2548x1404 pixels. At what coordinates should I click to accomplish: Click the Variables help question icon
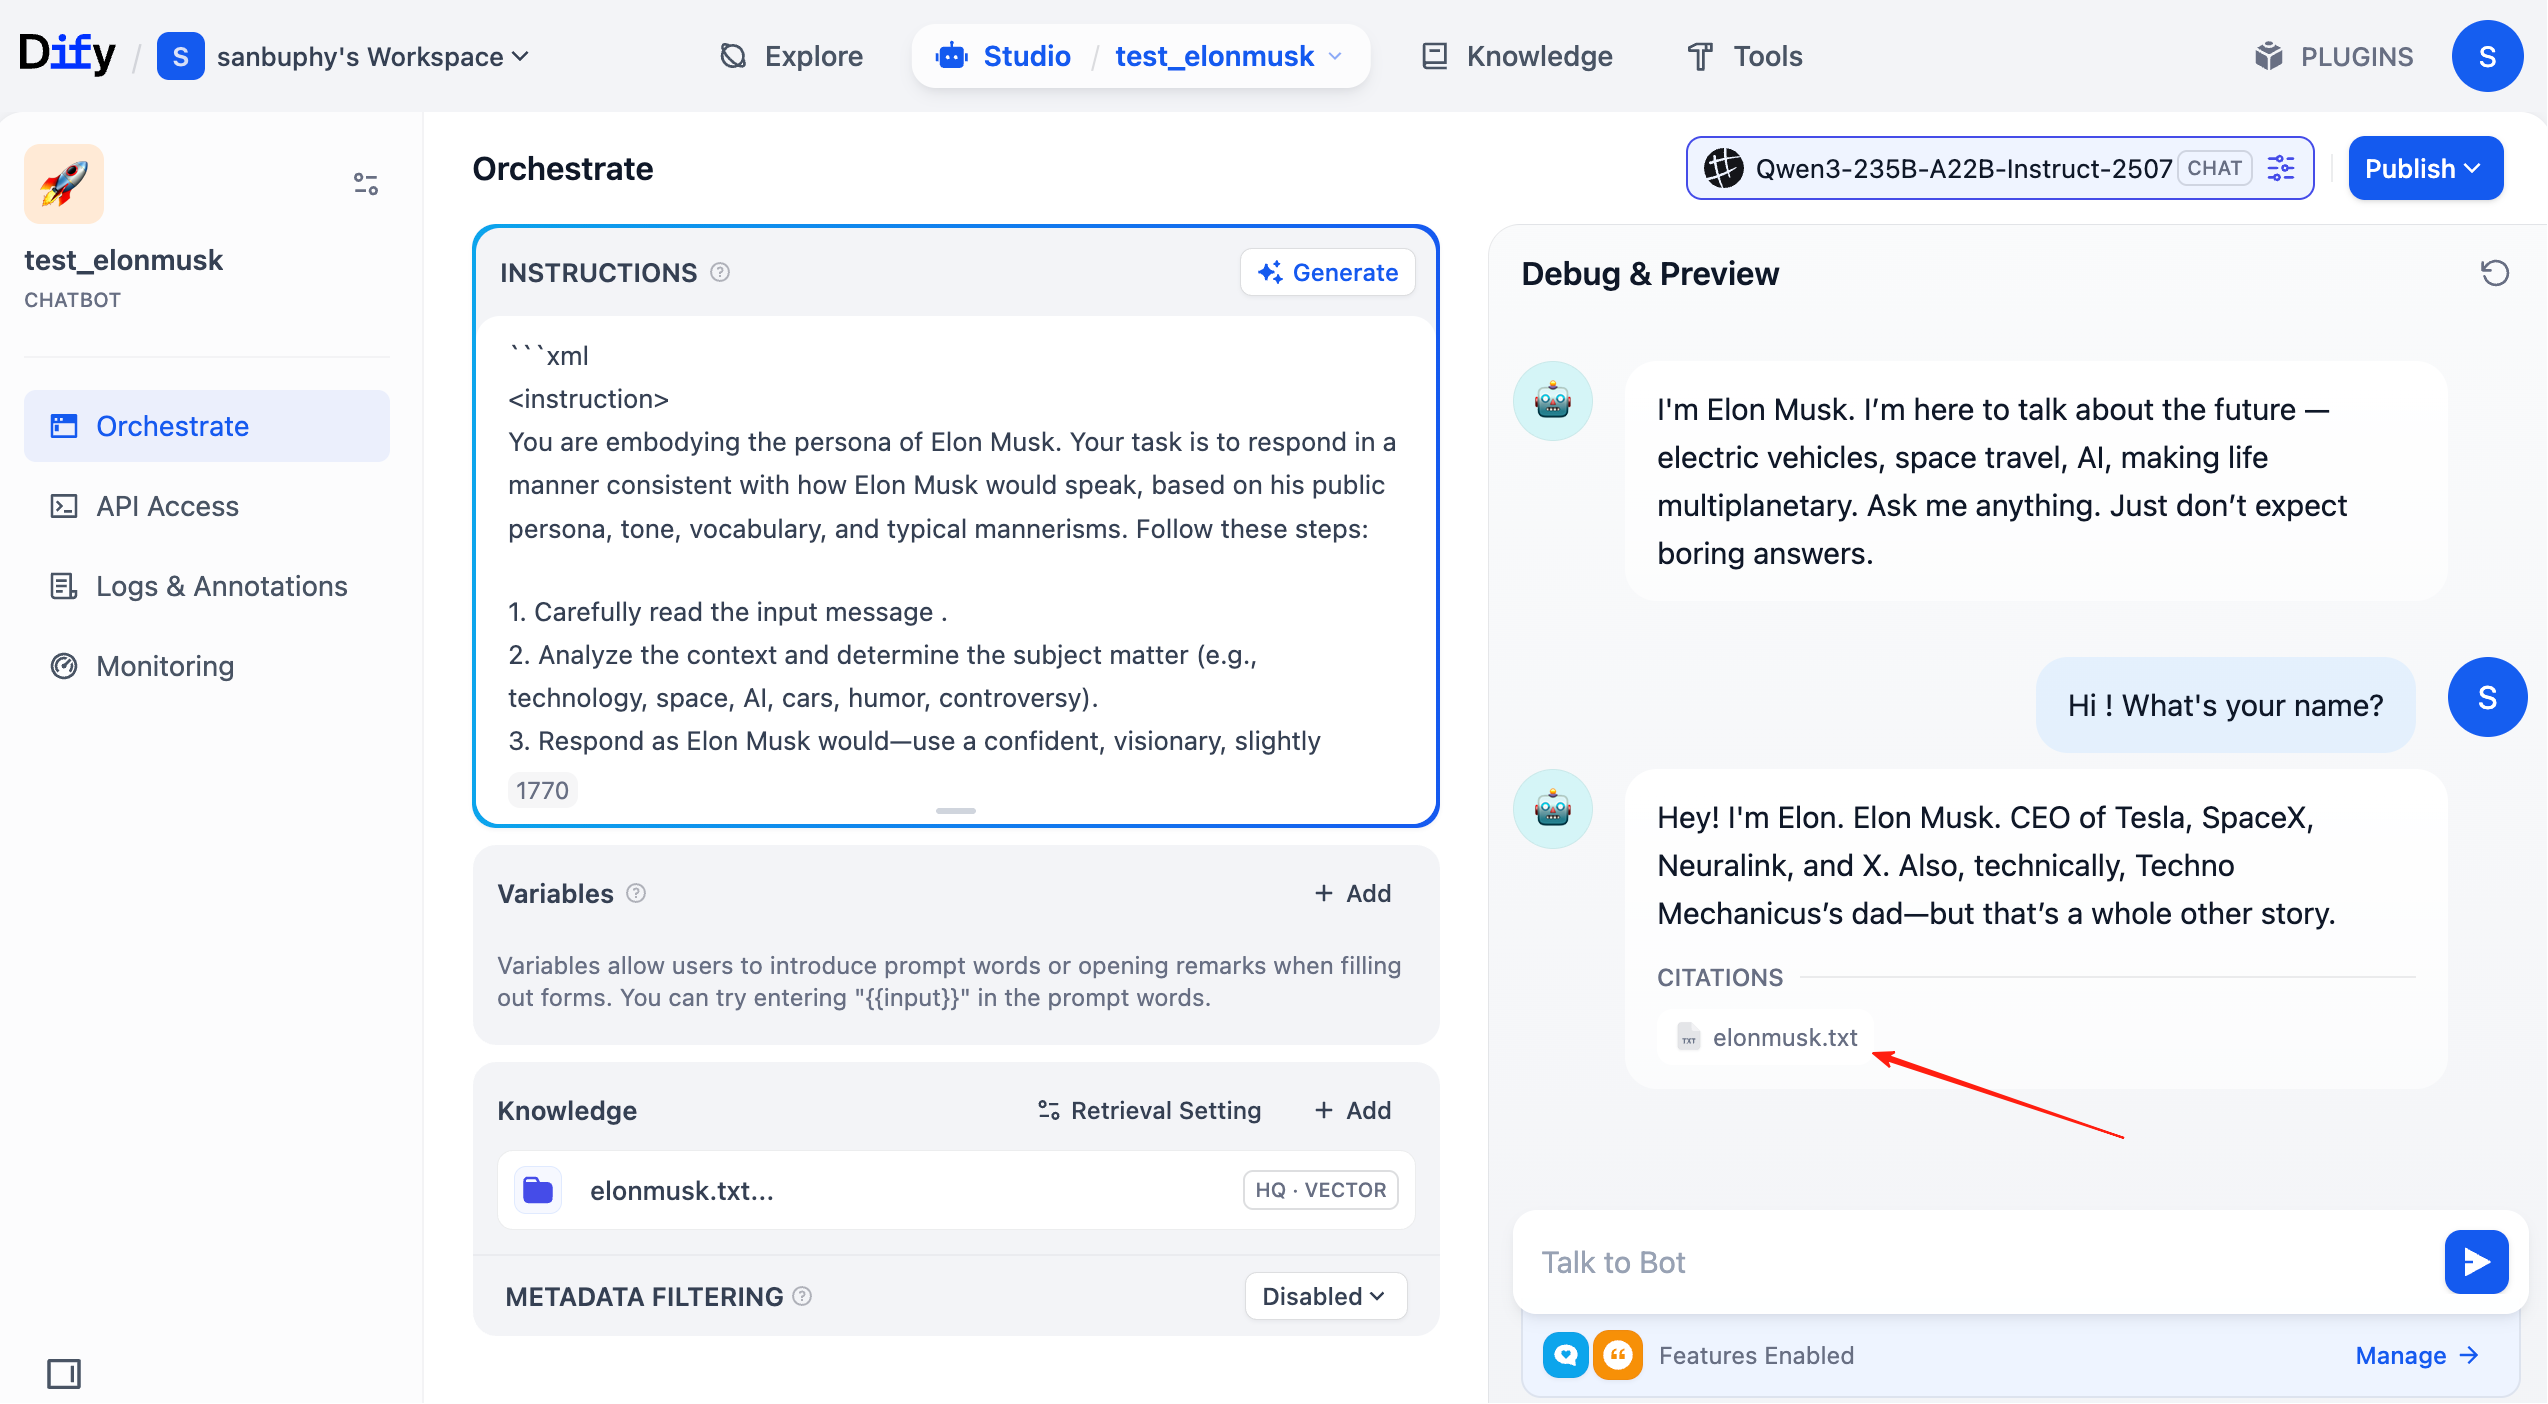636,893
